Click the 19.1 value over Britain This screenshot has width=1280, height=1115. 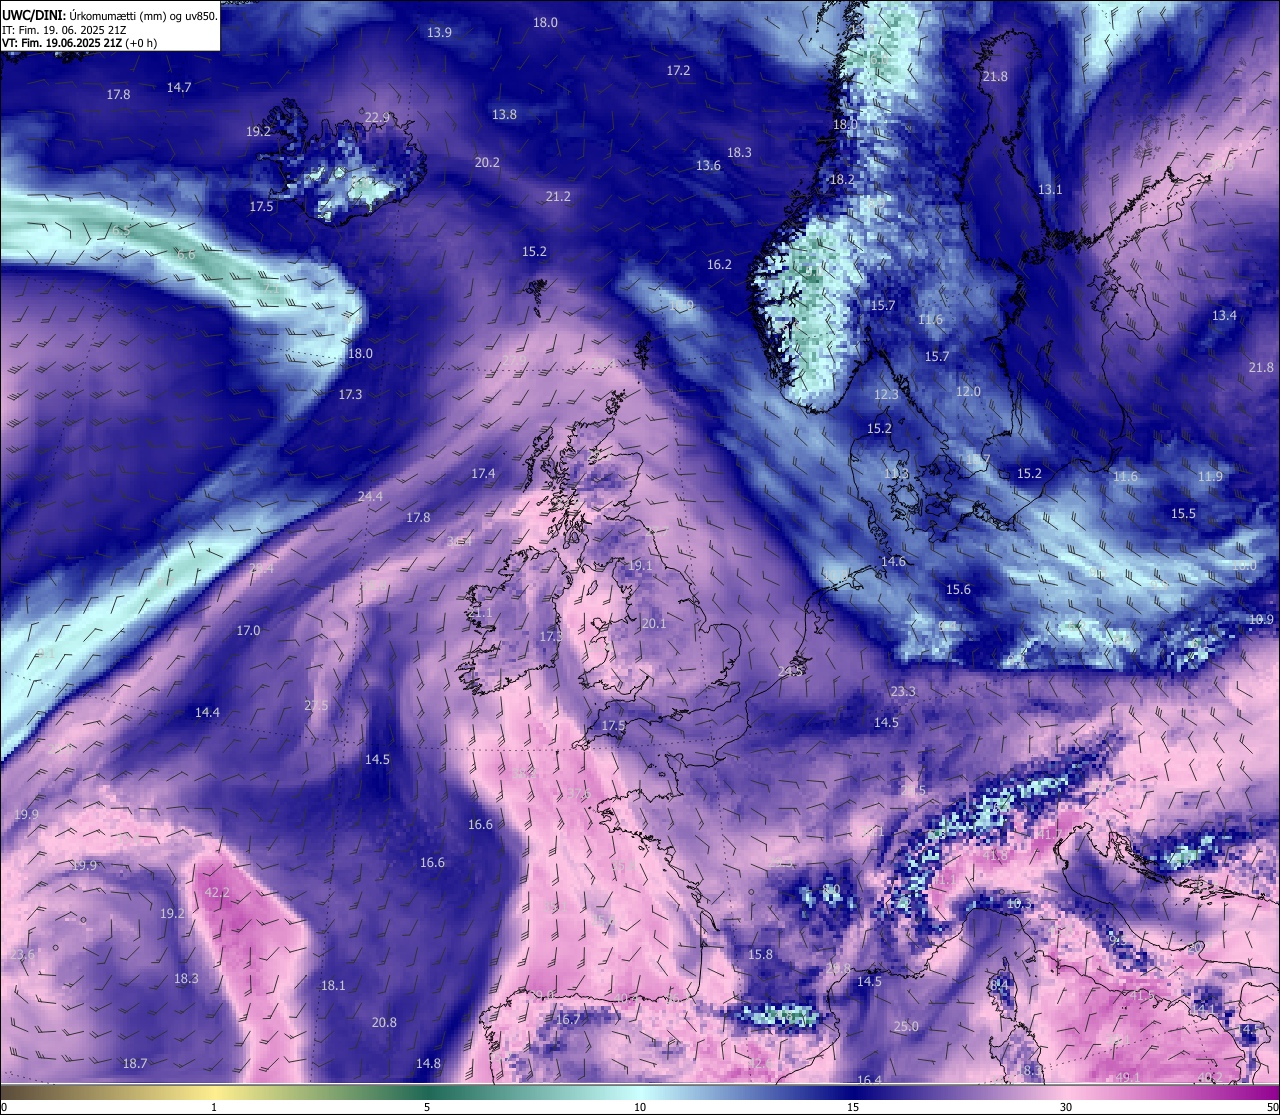pyautogui.click(x=640, y=565)
